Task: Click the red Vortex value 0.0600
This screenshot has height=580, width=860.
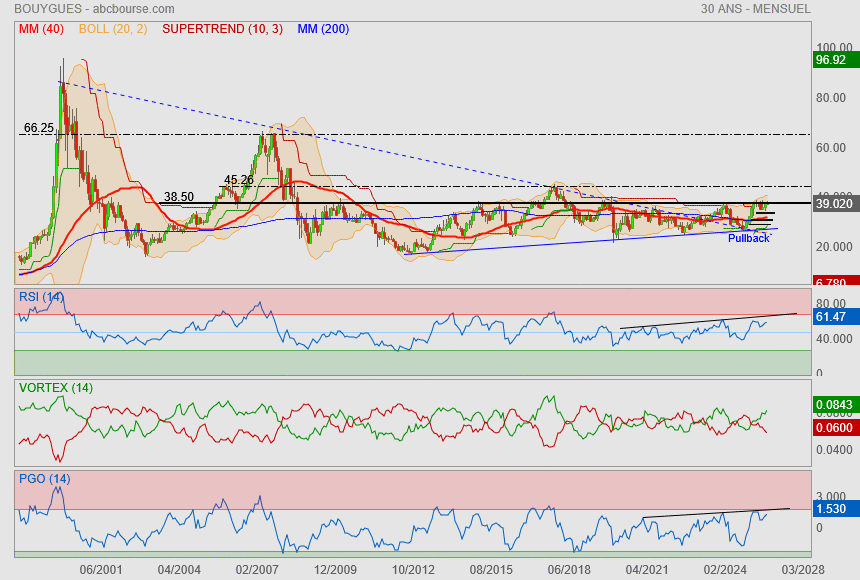Action: point(834,427)
